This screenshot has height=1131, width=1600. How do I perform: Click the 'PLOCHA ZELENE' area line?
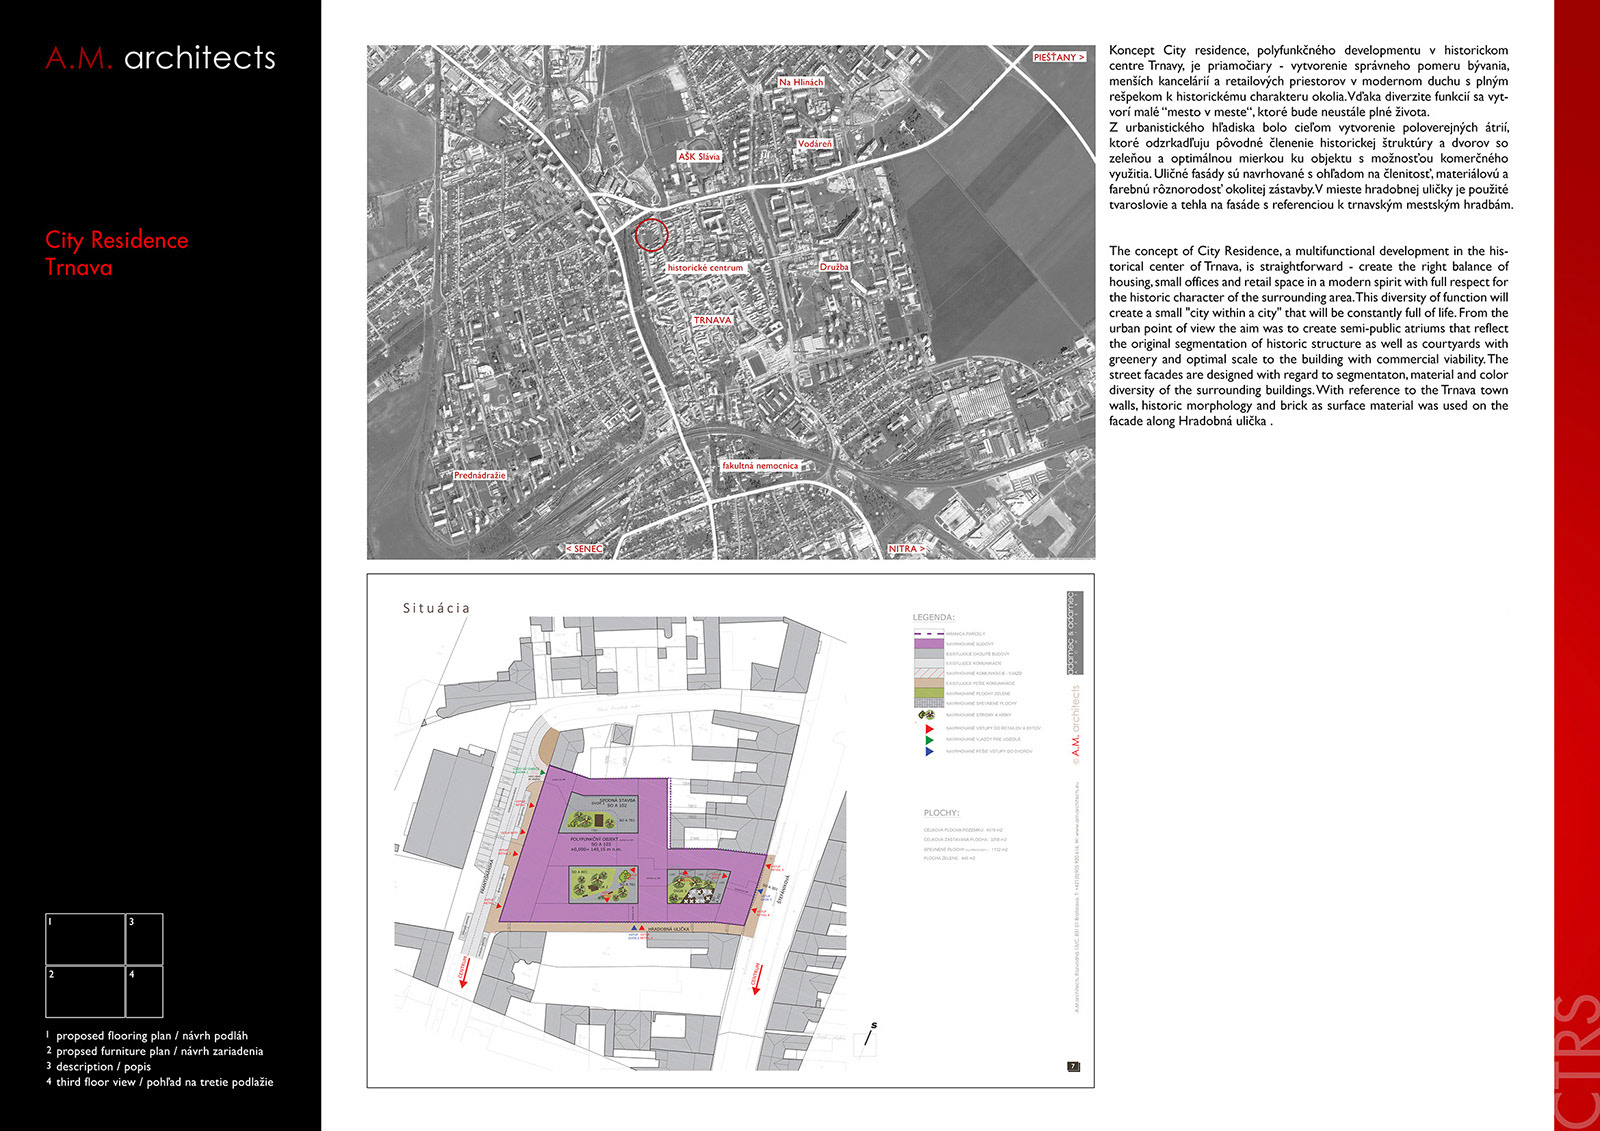tap(949, 858)
